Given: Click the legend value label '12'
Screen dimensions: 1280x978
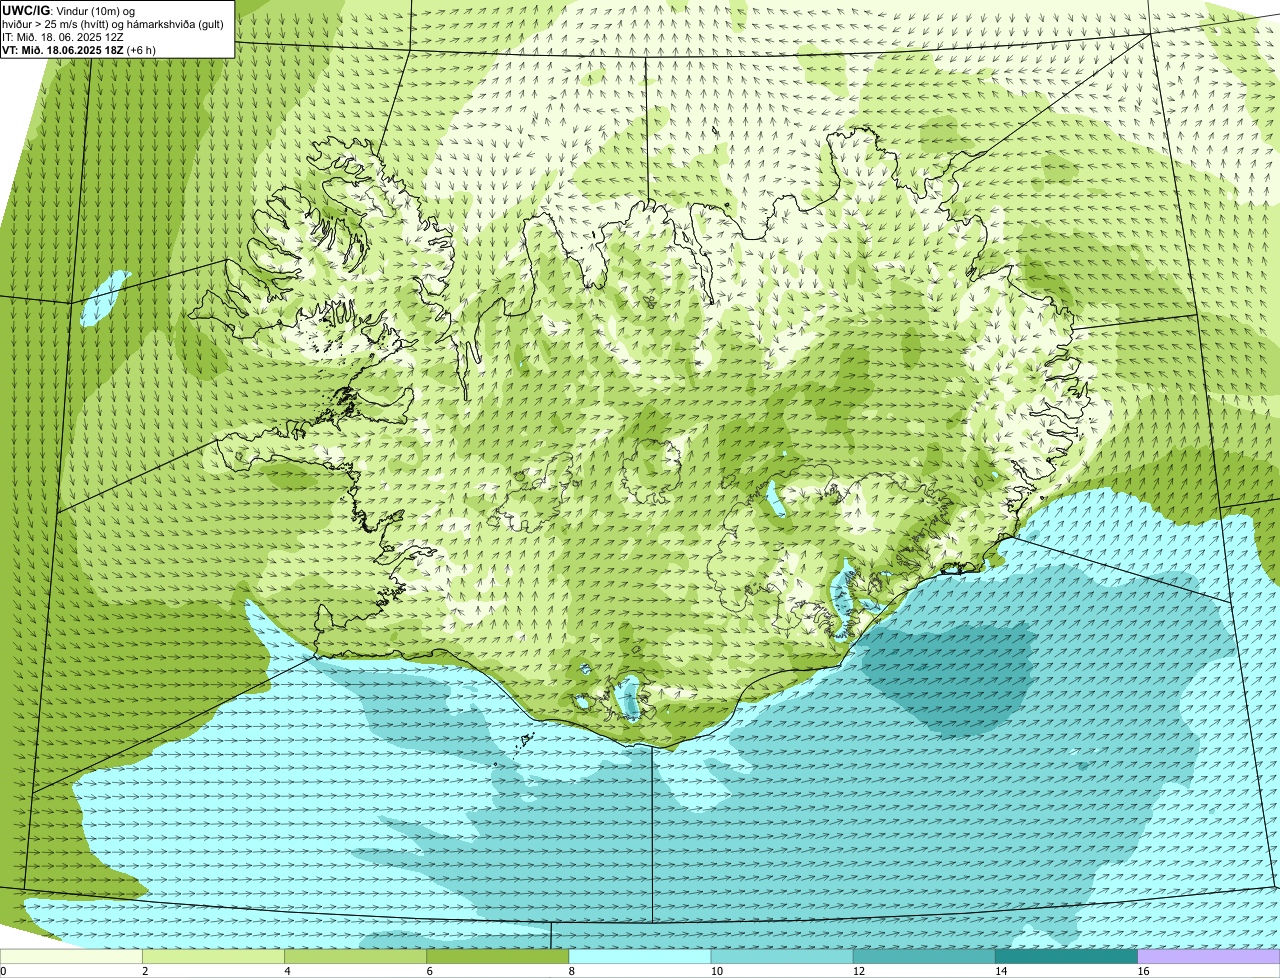Looking at the screenshot, I should click(x=859, y=971).
